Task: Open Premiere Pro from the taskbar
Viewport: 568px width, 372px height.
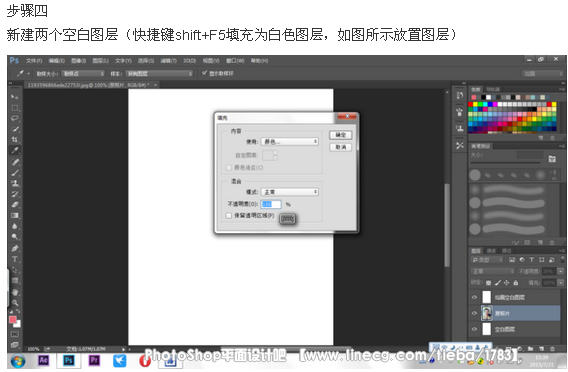Action: (94, 360)
